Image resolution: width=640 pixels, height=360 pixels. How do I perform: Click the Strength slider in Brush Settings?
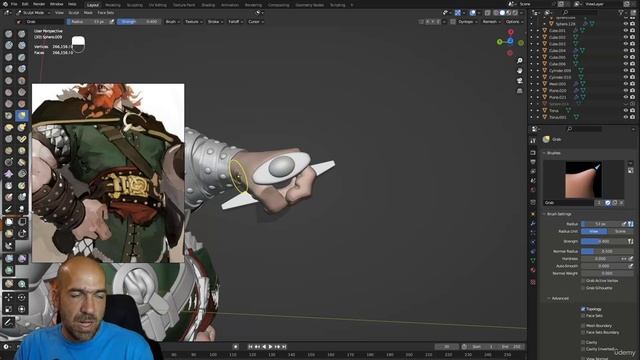[604, 242]
